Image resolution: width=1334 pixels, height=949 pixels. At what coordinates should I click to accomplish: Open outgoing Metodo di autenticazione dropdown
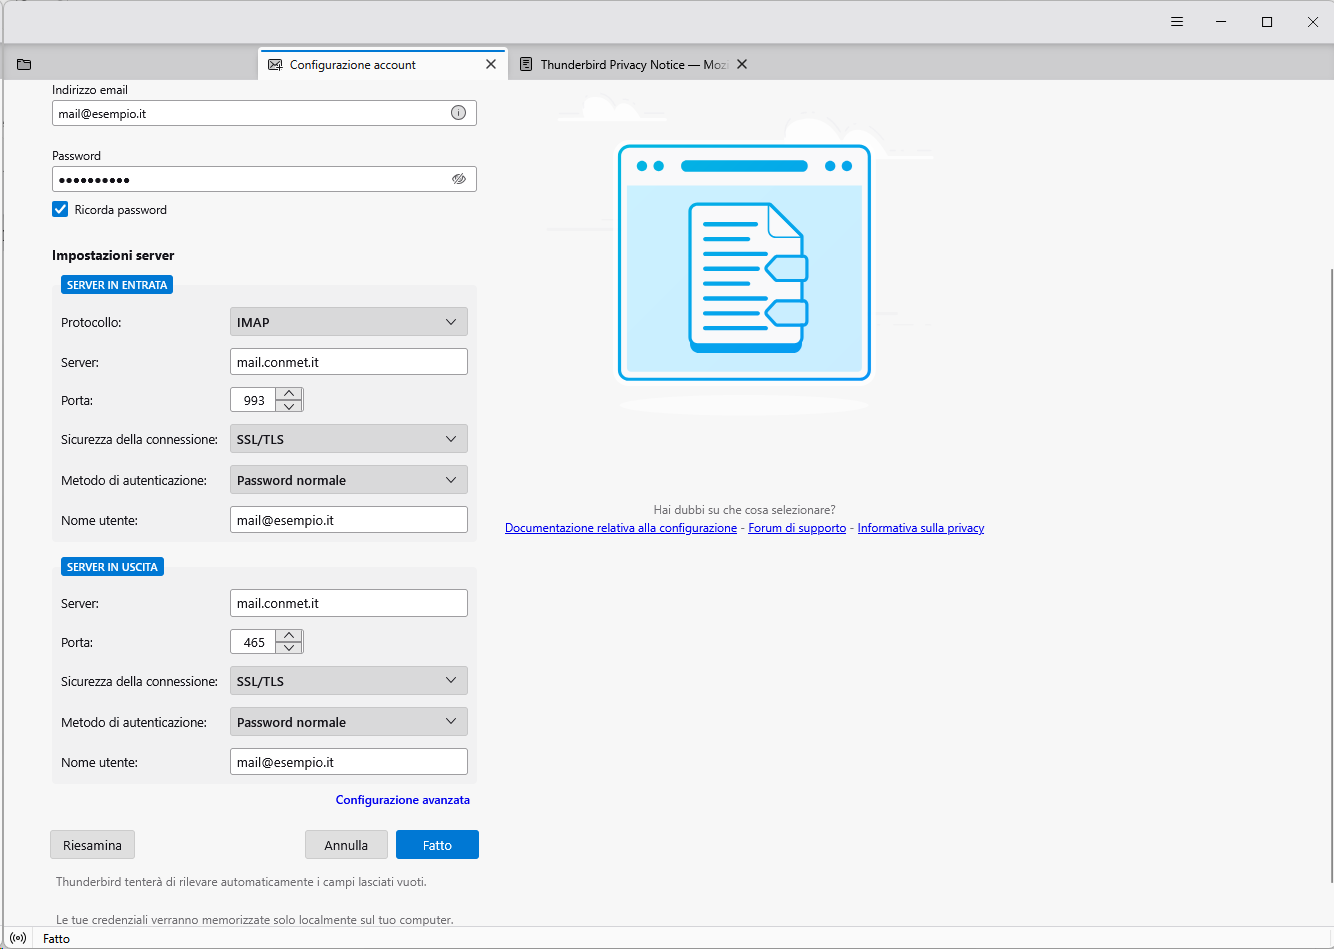click(348, 722)
